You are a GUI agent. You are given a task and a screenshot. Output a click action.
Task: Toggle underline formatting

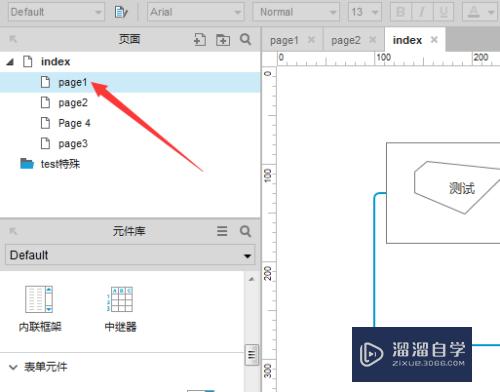[443, 12]
